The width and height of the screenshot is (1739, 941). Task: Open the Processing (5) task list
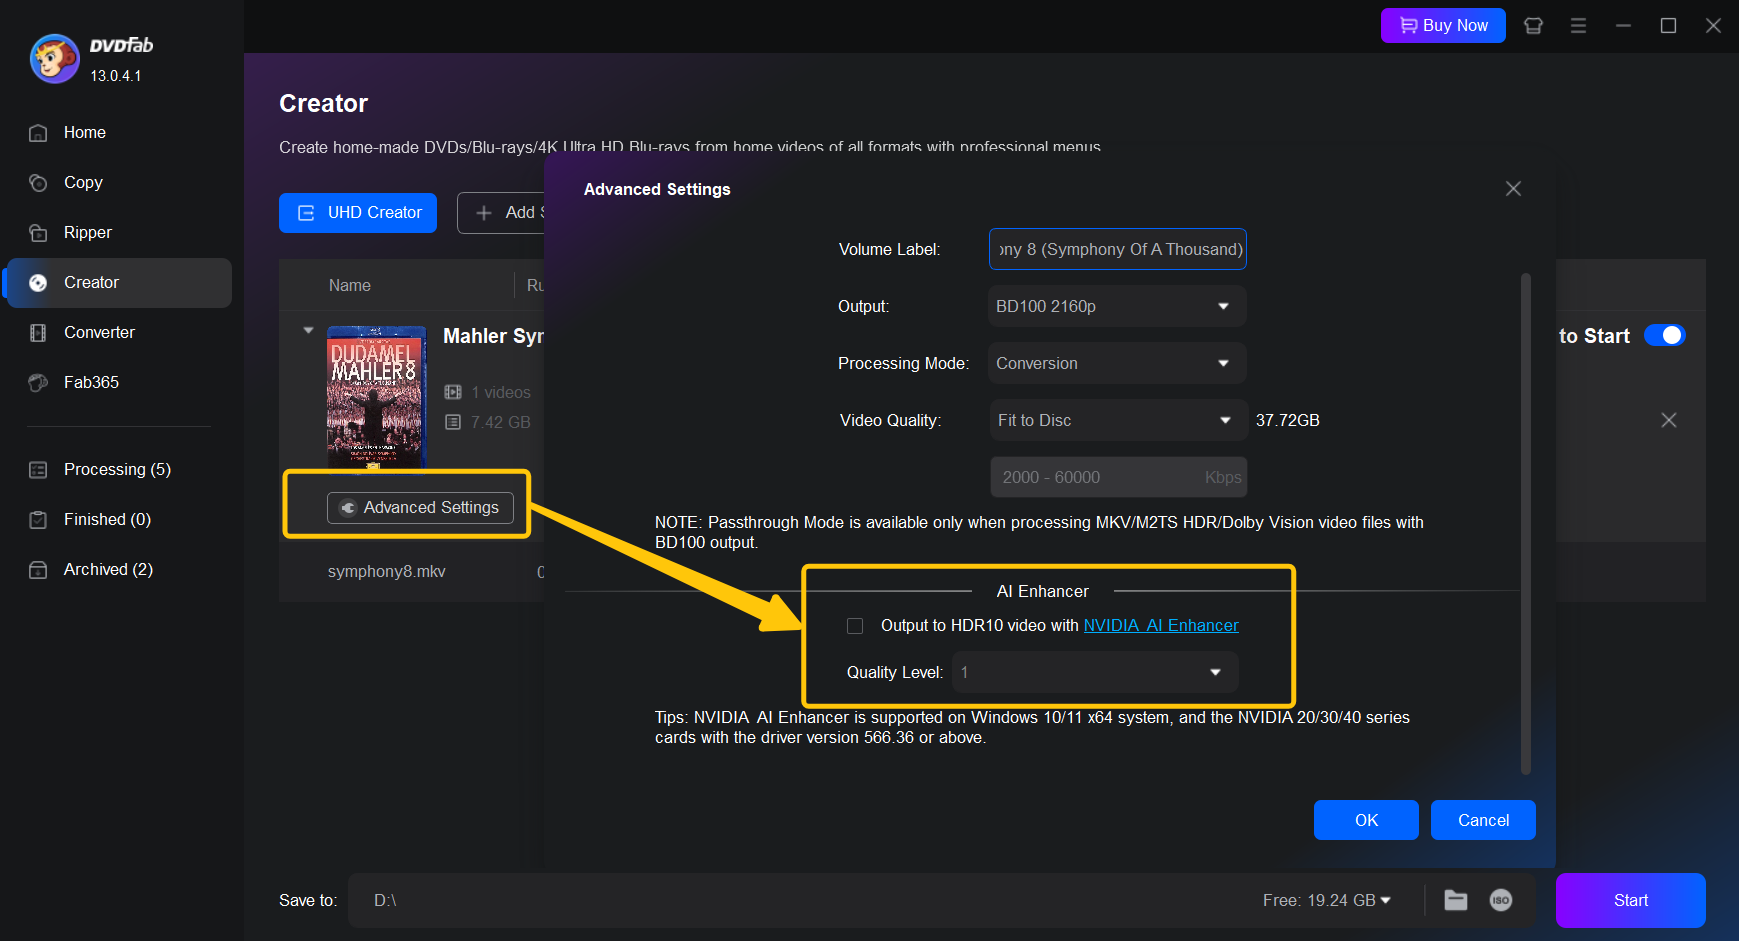coord(119,470)
